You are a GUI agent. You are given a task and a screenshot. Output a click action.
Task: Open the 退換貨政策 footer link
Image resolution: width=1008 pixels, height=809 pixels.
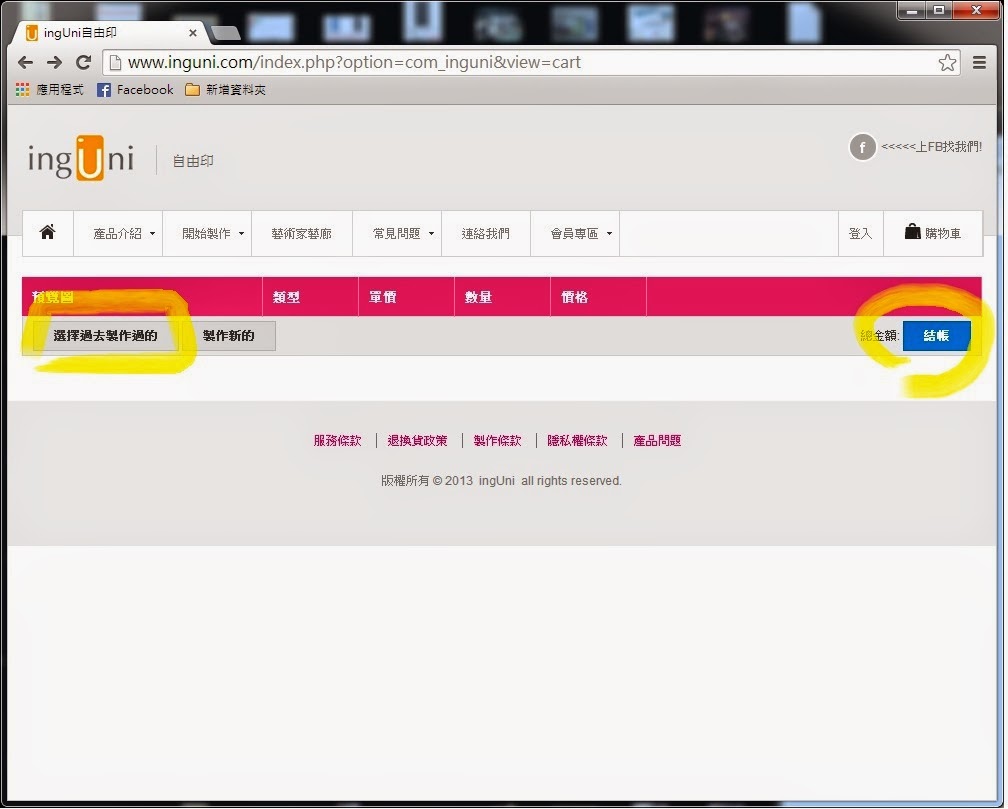[x=417, y=441]
